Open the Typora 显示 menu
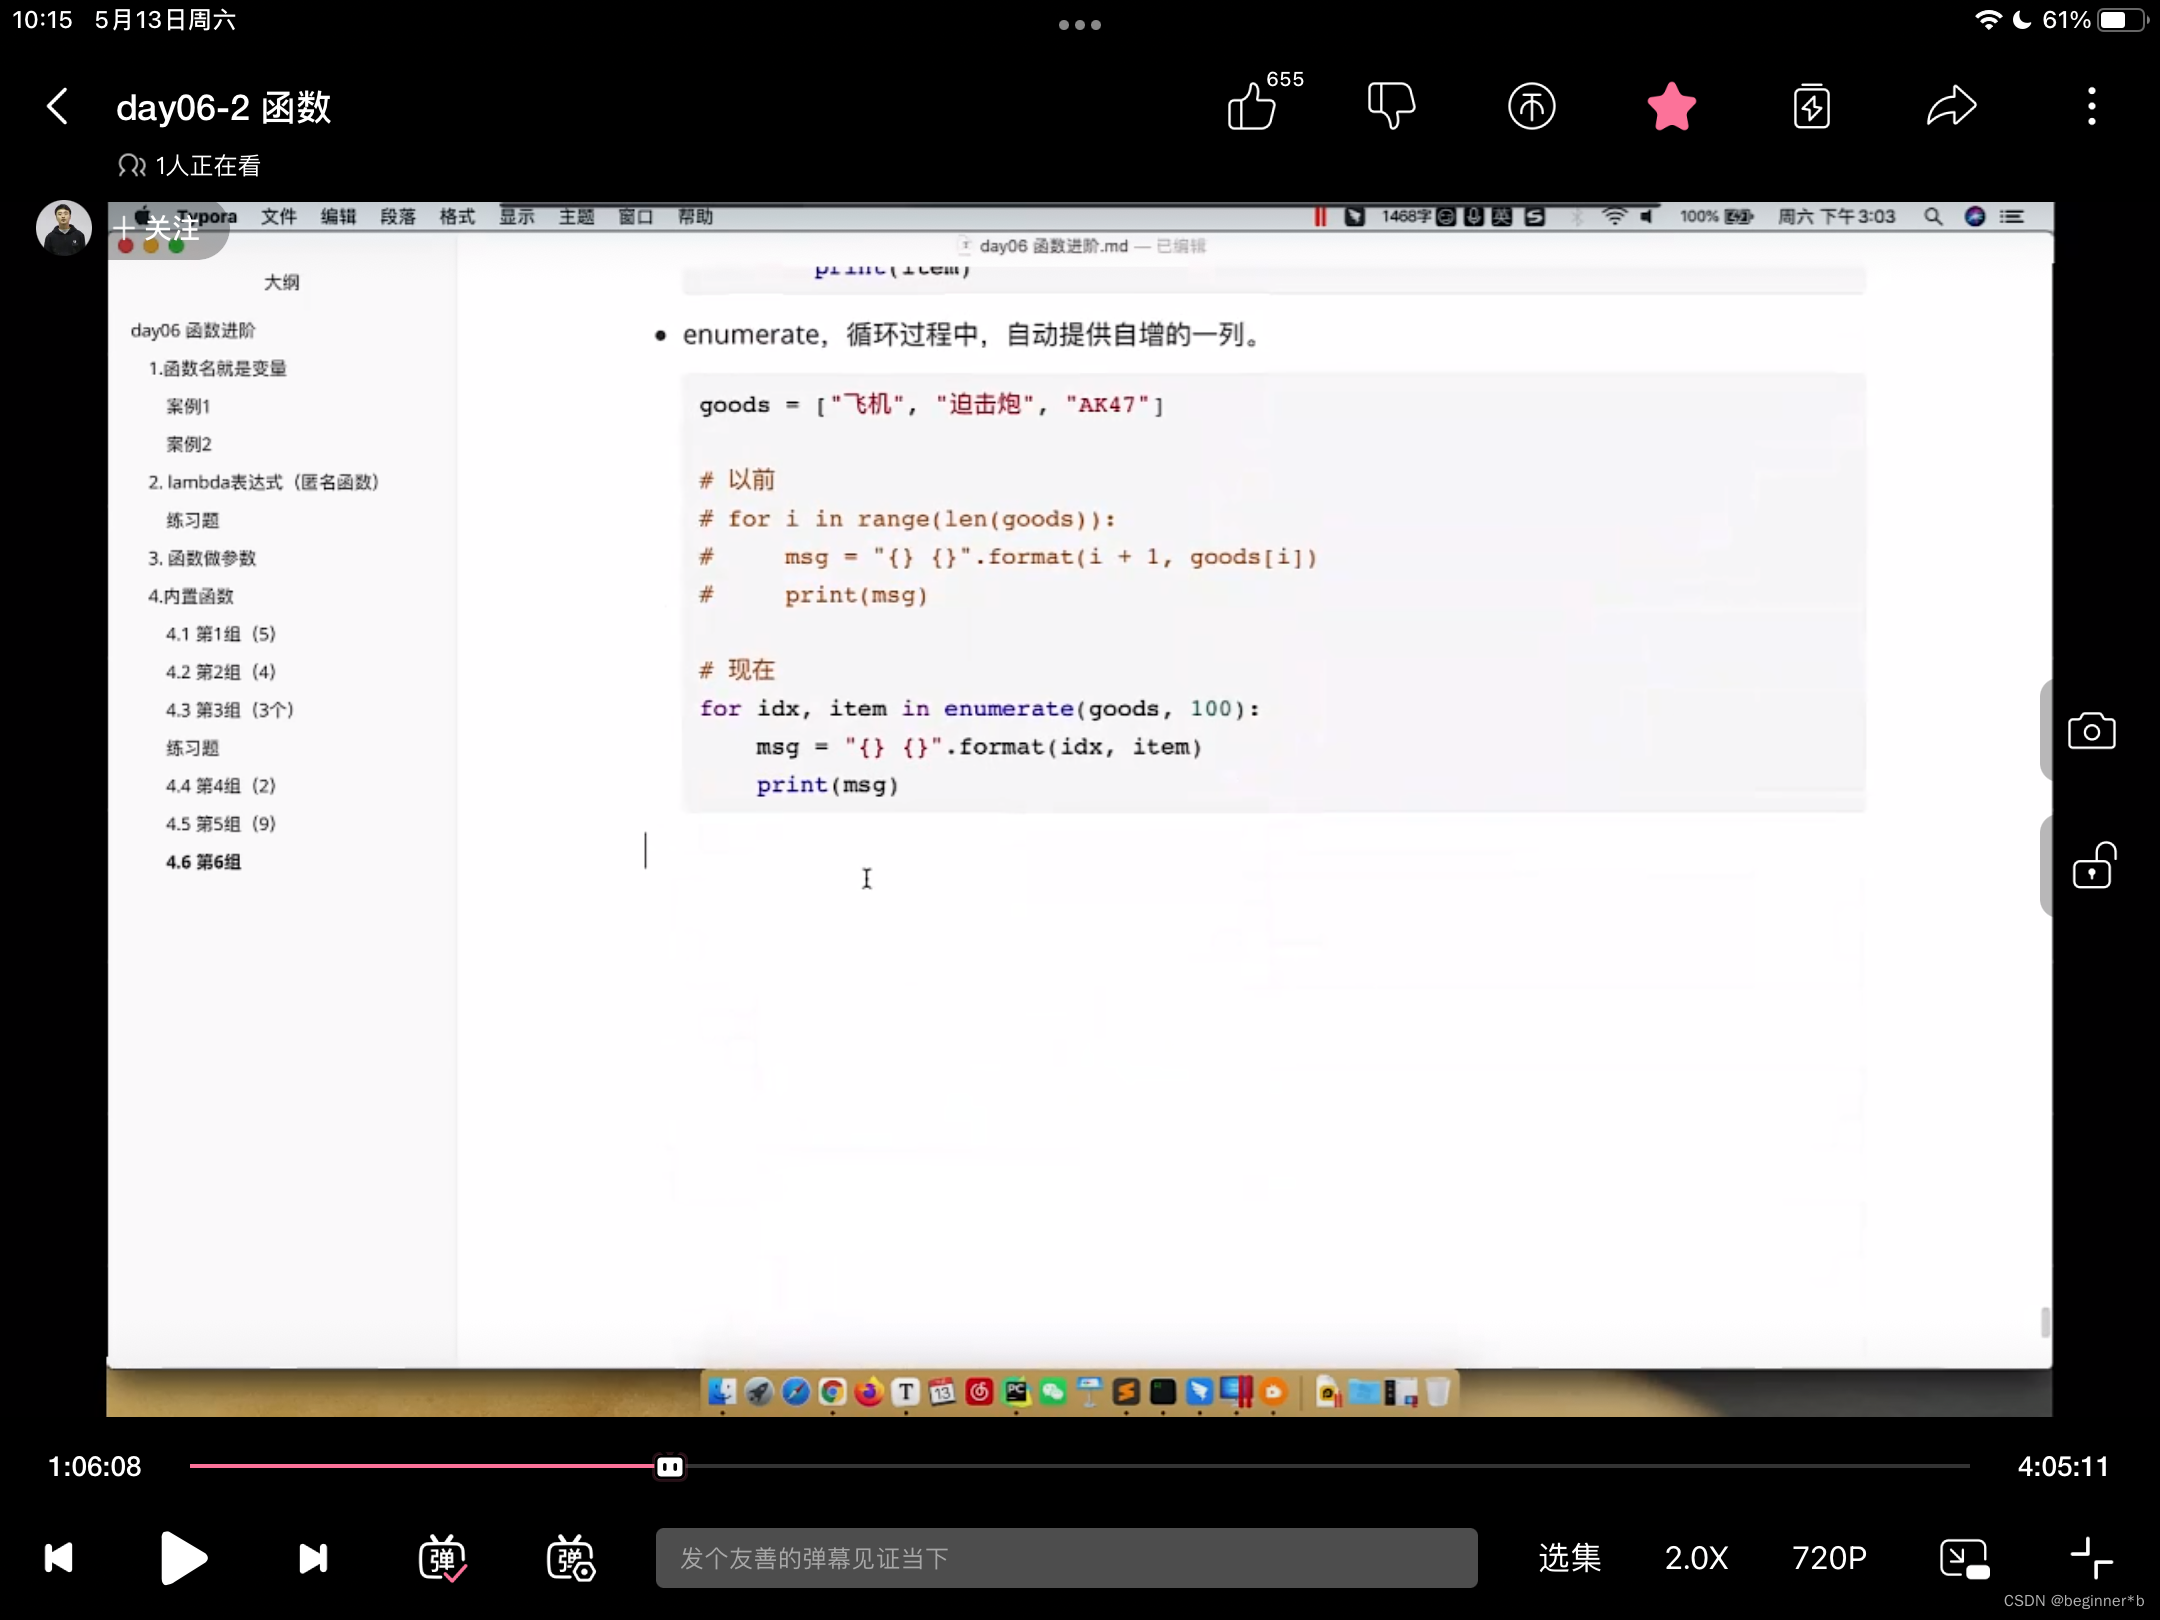Viewport: 2160px width, 1620px height. (x=517, y=217)
